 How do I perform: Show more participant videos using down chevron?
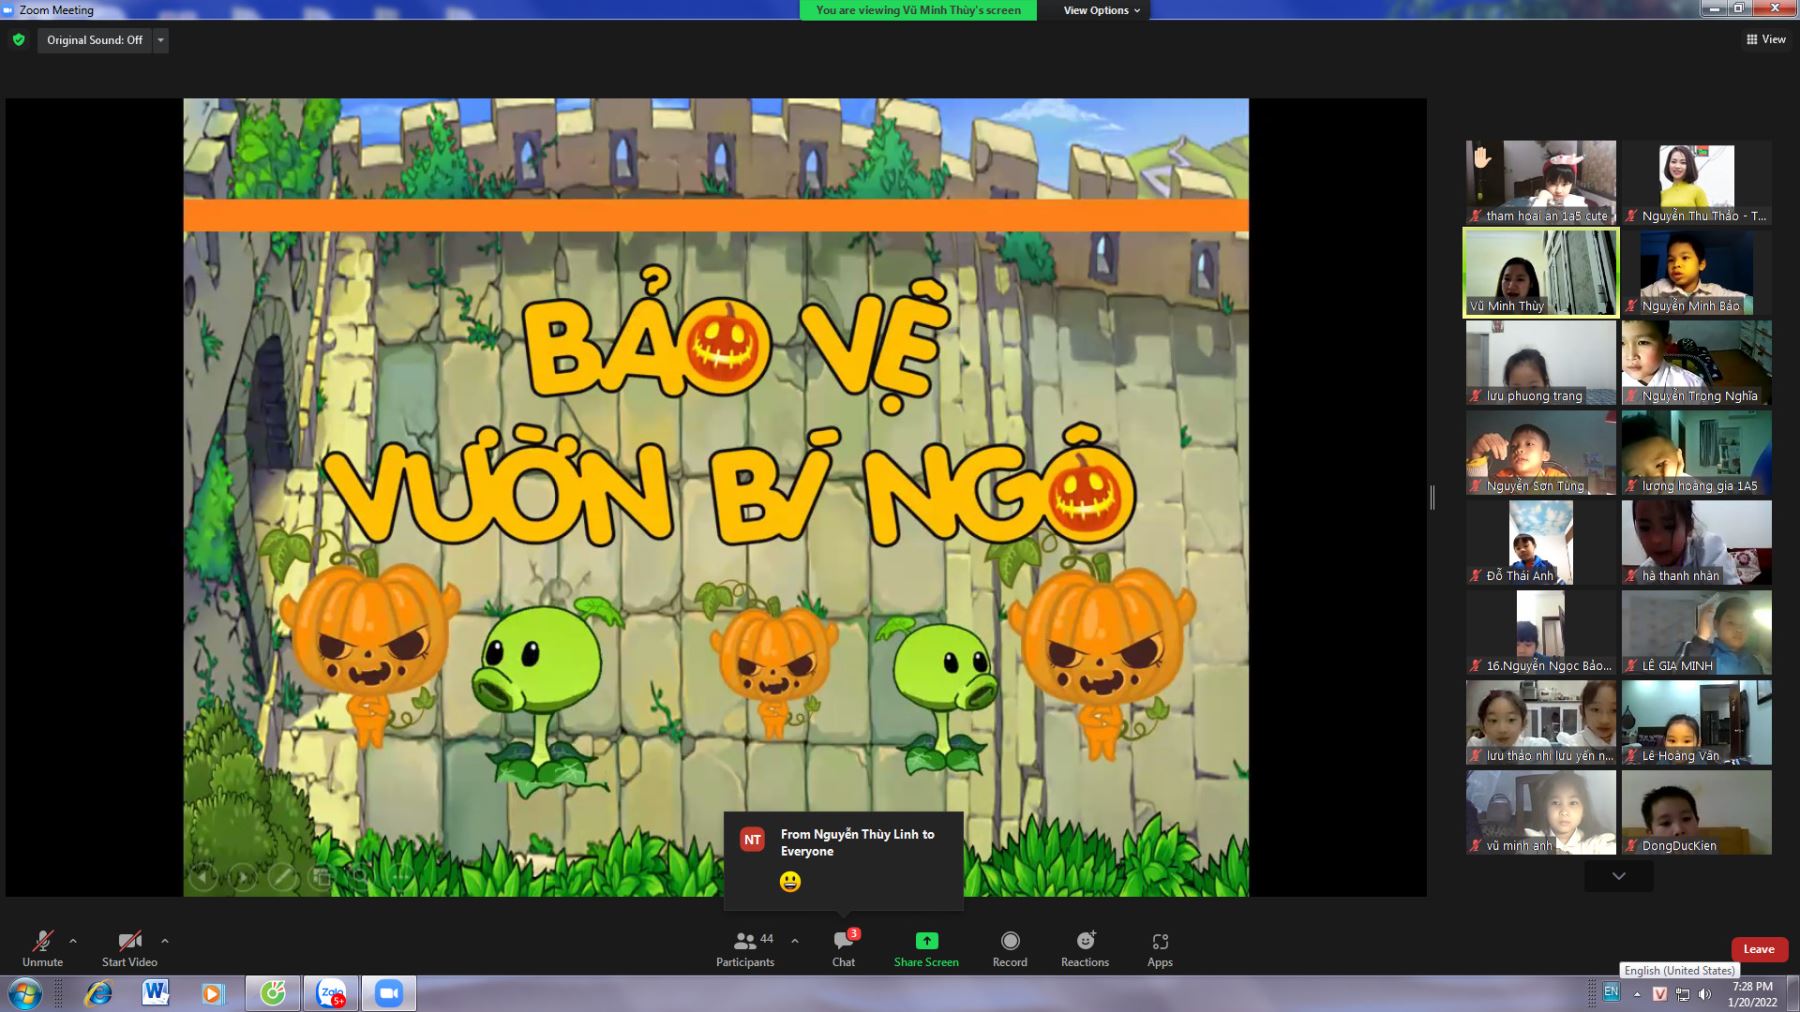tap(1618, 876)
